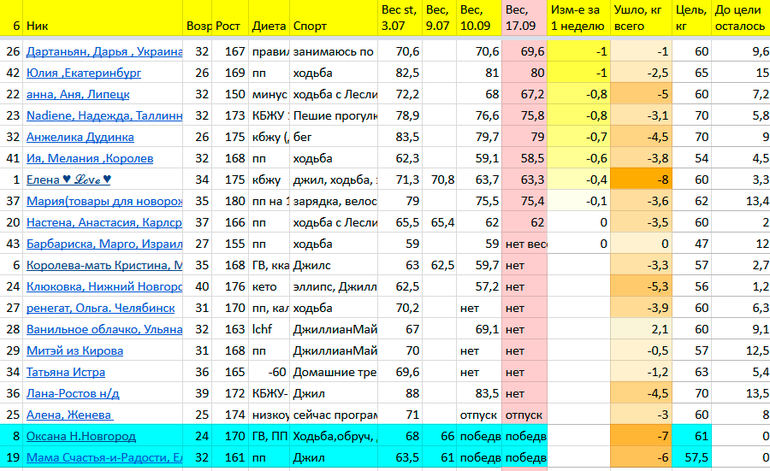Open the Митэй из Кирова link
This screenshot has width=770, height=471.
[75, 351]
